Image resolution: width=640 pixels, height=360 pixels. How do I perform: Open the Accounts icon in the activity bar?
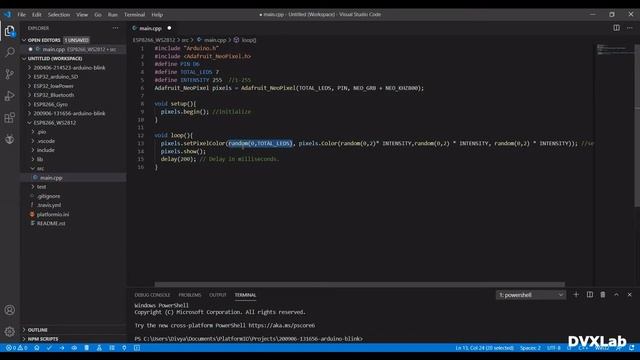[10, 310]
